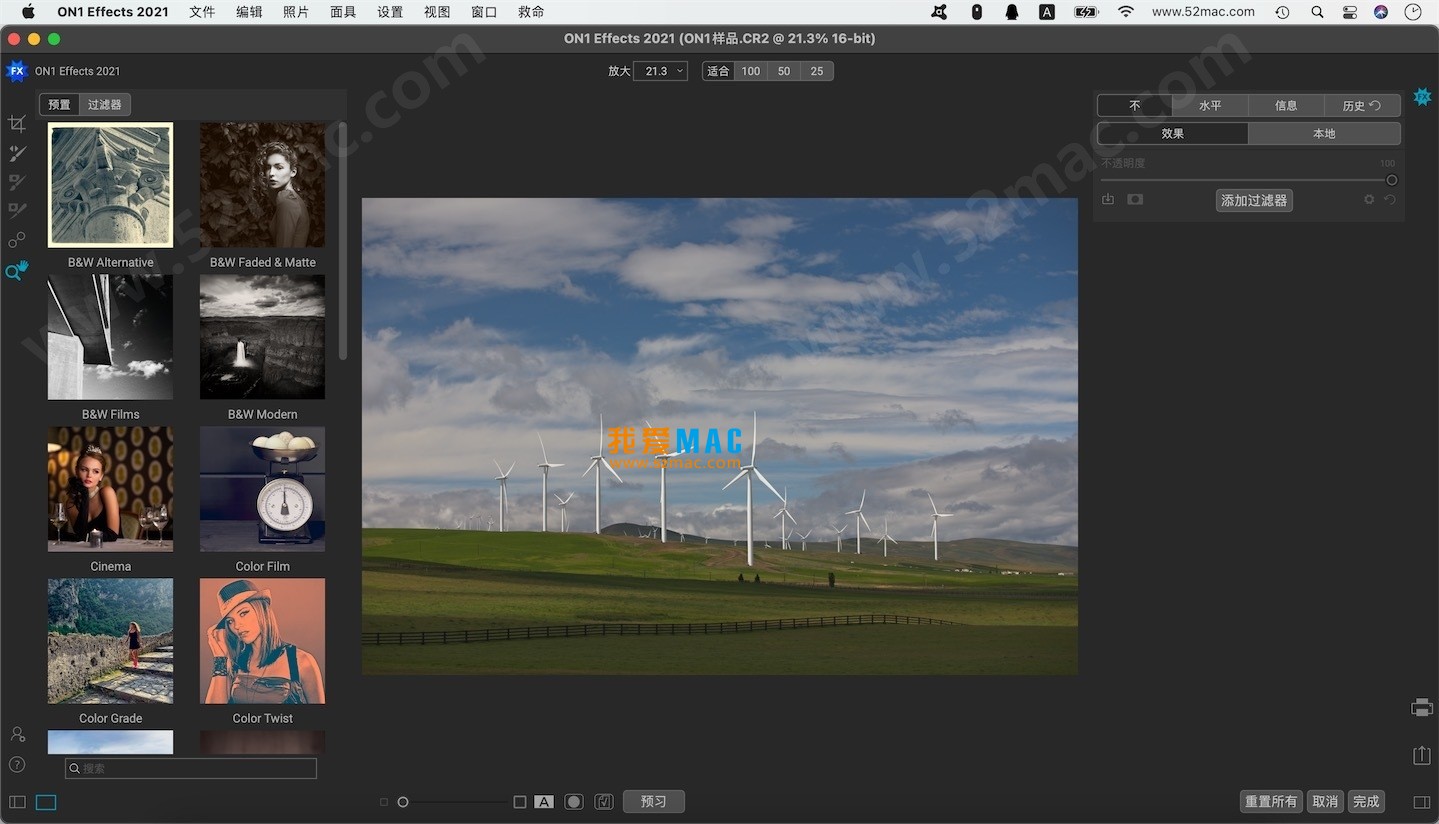Click the blue FX Effects module icon

[1422, 97]
